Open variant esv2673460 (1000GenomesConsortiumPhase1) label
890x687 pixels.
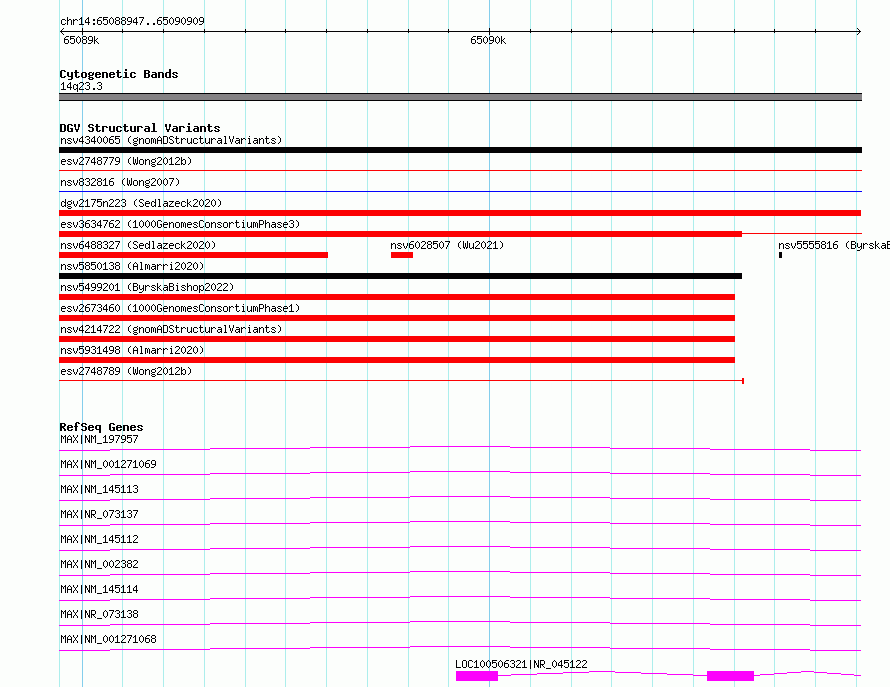point(180,308)
